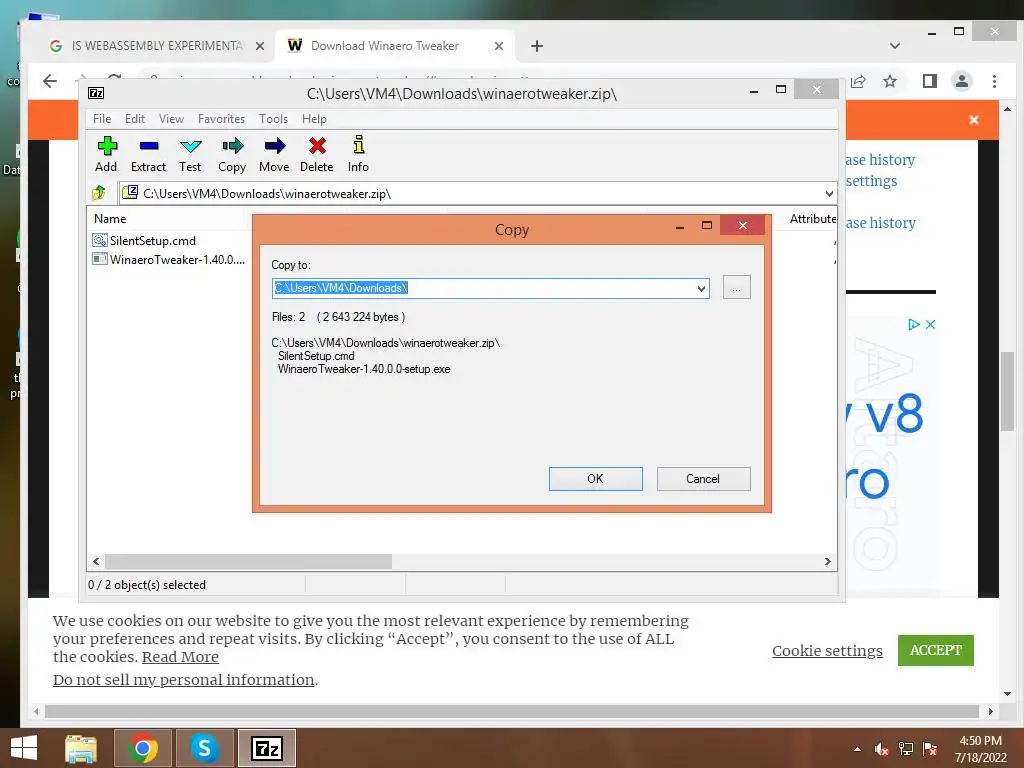
Task: Open the Chrome profile avatar
Action: tap(962, 81)
